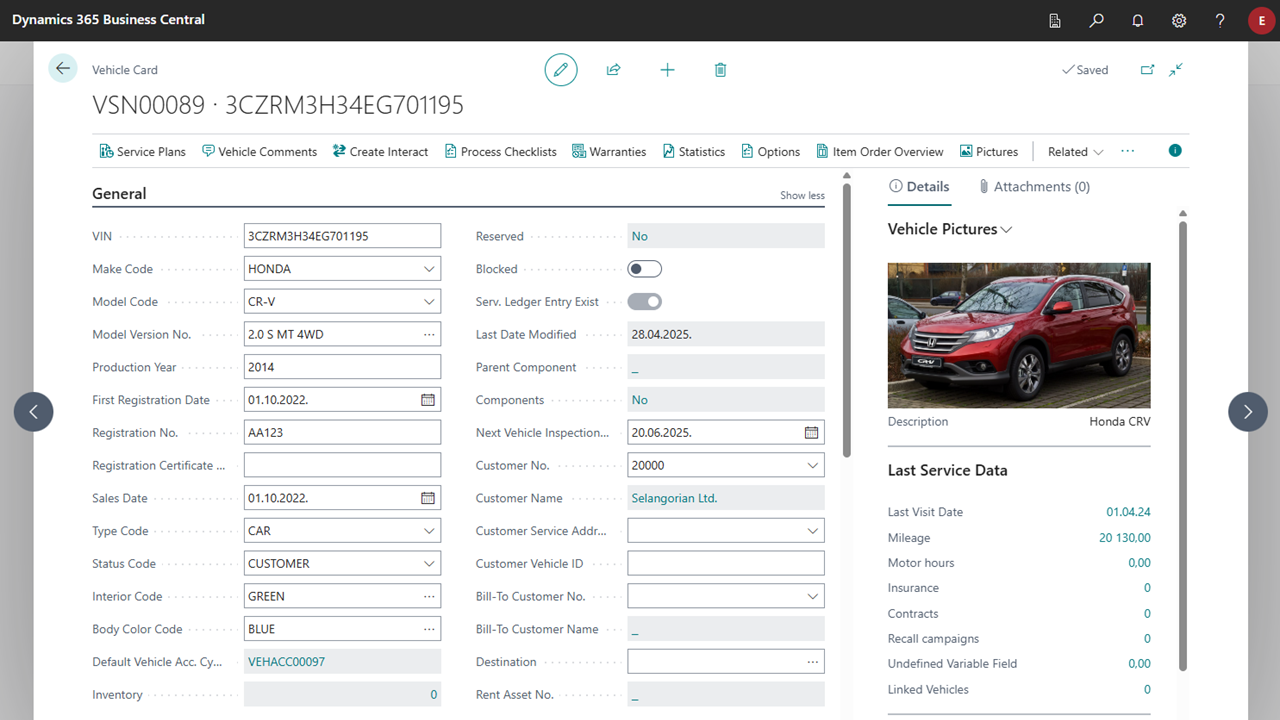Expand the Related menu
The image size is (1280, 720).
pos(1075,151)
